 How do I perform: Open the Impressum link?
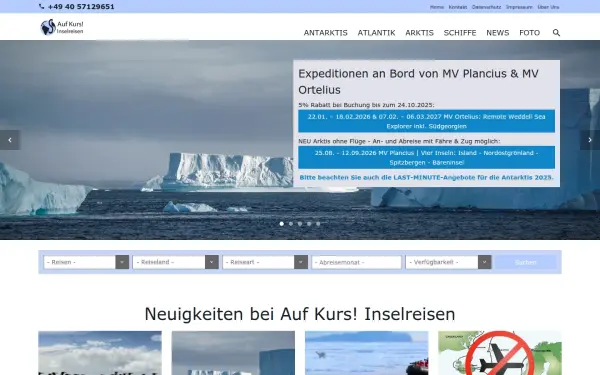pos(519,7)
